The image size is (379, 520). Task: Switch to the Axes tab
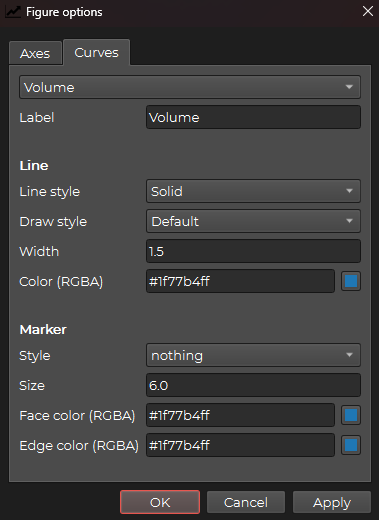(x=35, y=53)
